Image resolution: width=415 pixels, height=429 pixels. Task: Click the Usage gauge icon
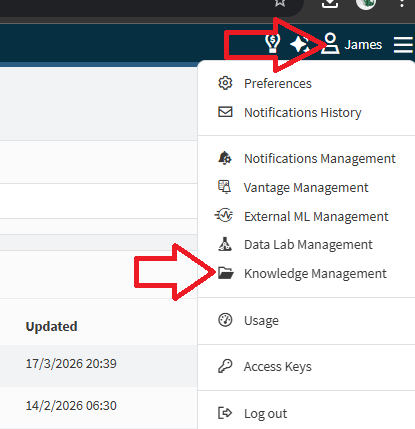pos(225,320)
